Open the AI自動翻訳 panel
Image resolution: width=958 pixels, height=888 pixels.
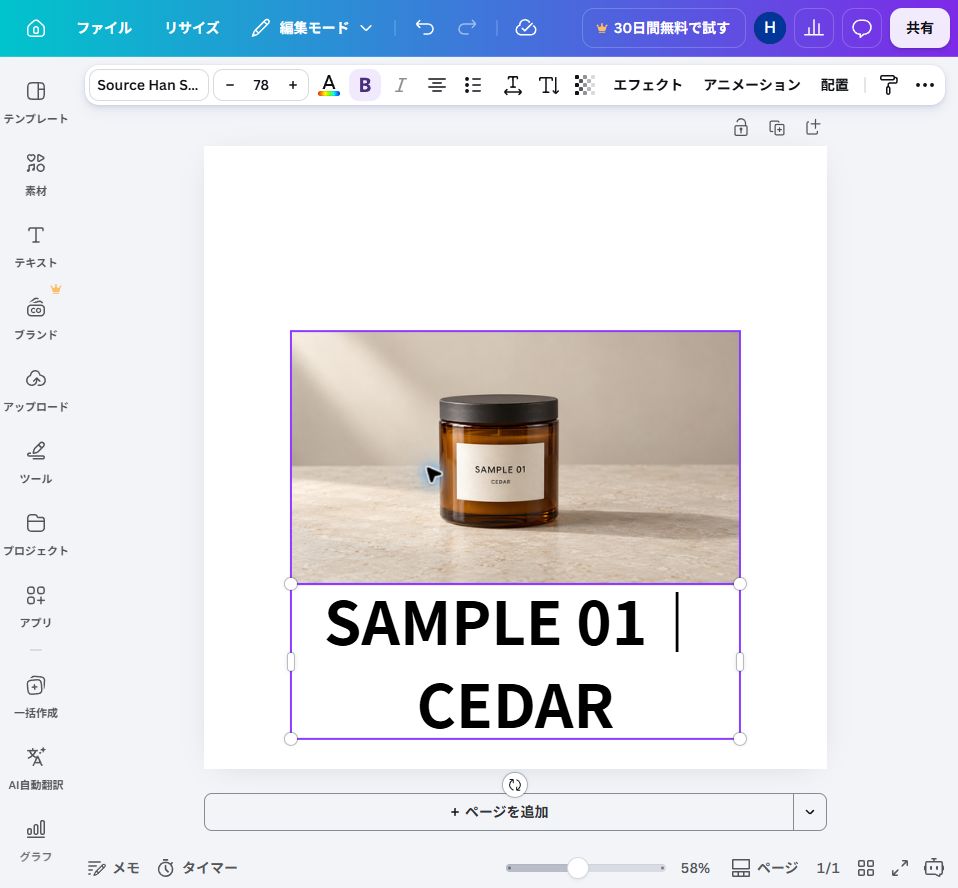(36, 769)
